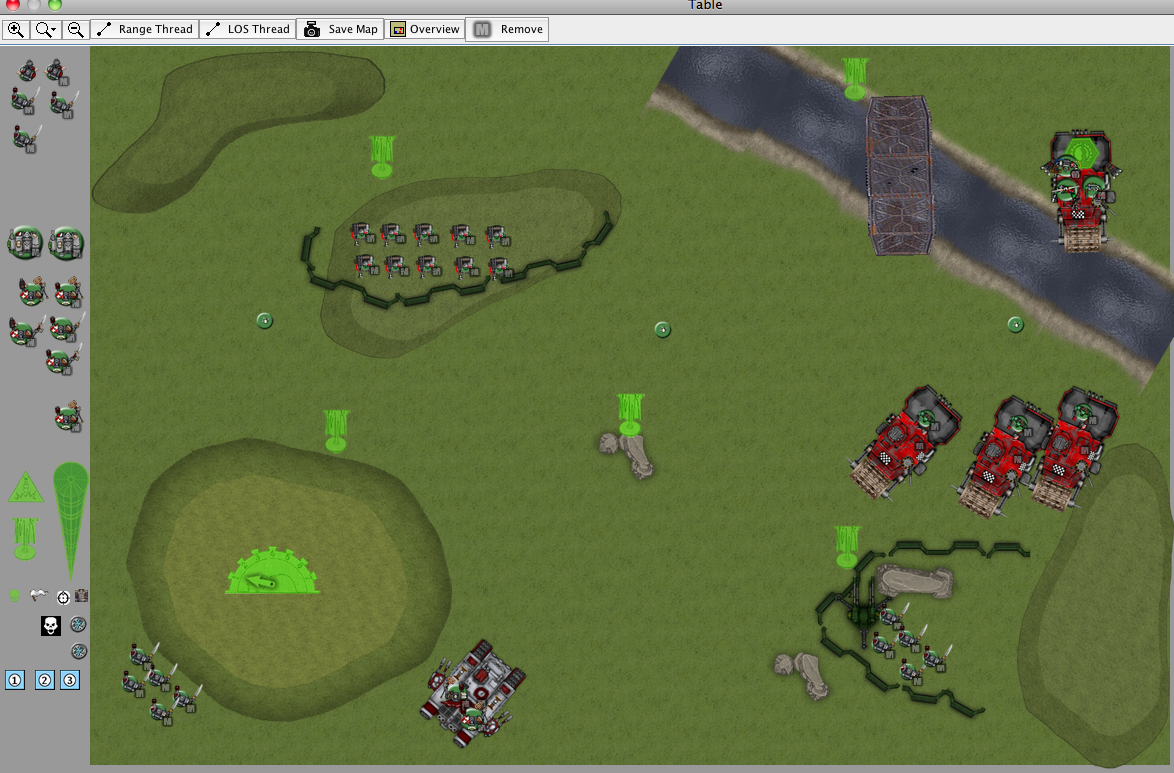Screen dimensions: 1174x773
Task: Click the objective disc in the map center
Action: click(x=663, y=330)
